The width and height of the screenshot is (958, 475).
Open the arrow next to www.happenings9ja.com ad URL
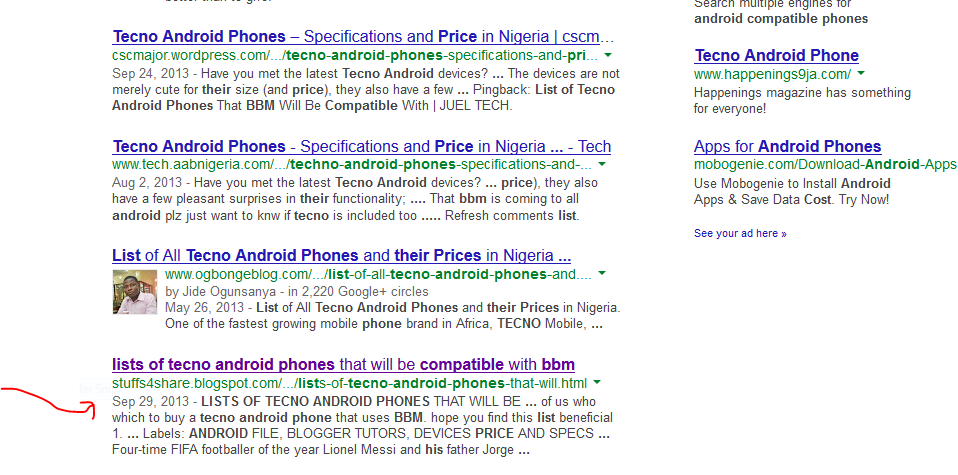[861, 74]
